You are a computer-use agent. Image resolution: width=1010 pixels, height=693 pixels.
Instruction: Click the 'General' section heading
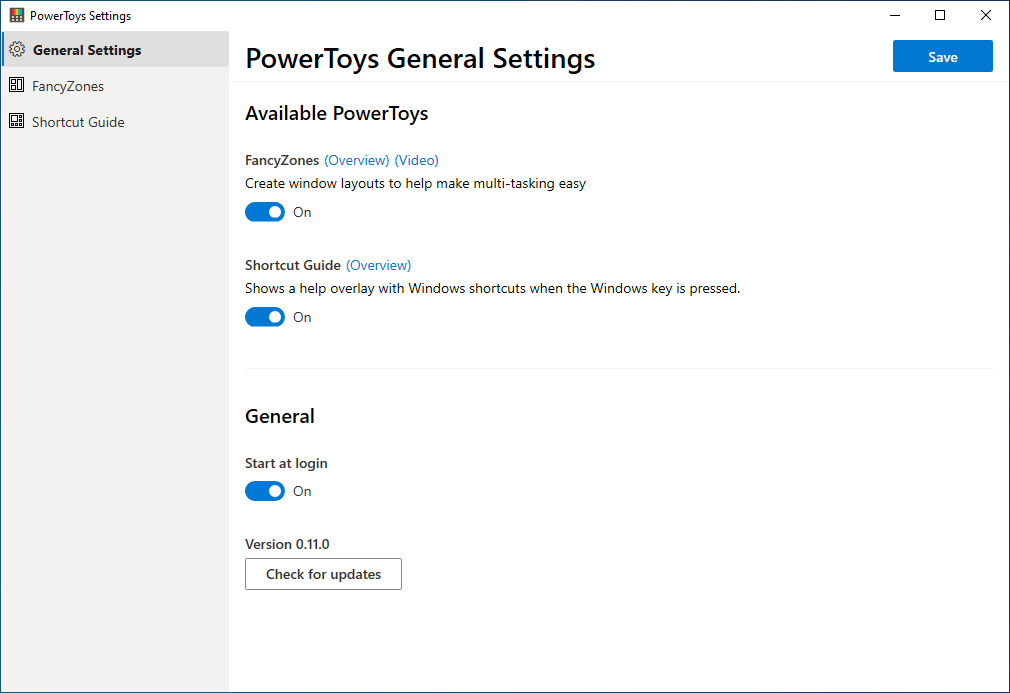click(280, 416)
